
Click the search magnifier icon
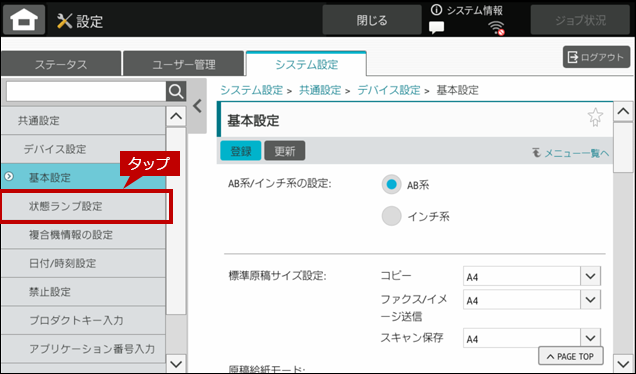[176, 92]
